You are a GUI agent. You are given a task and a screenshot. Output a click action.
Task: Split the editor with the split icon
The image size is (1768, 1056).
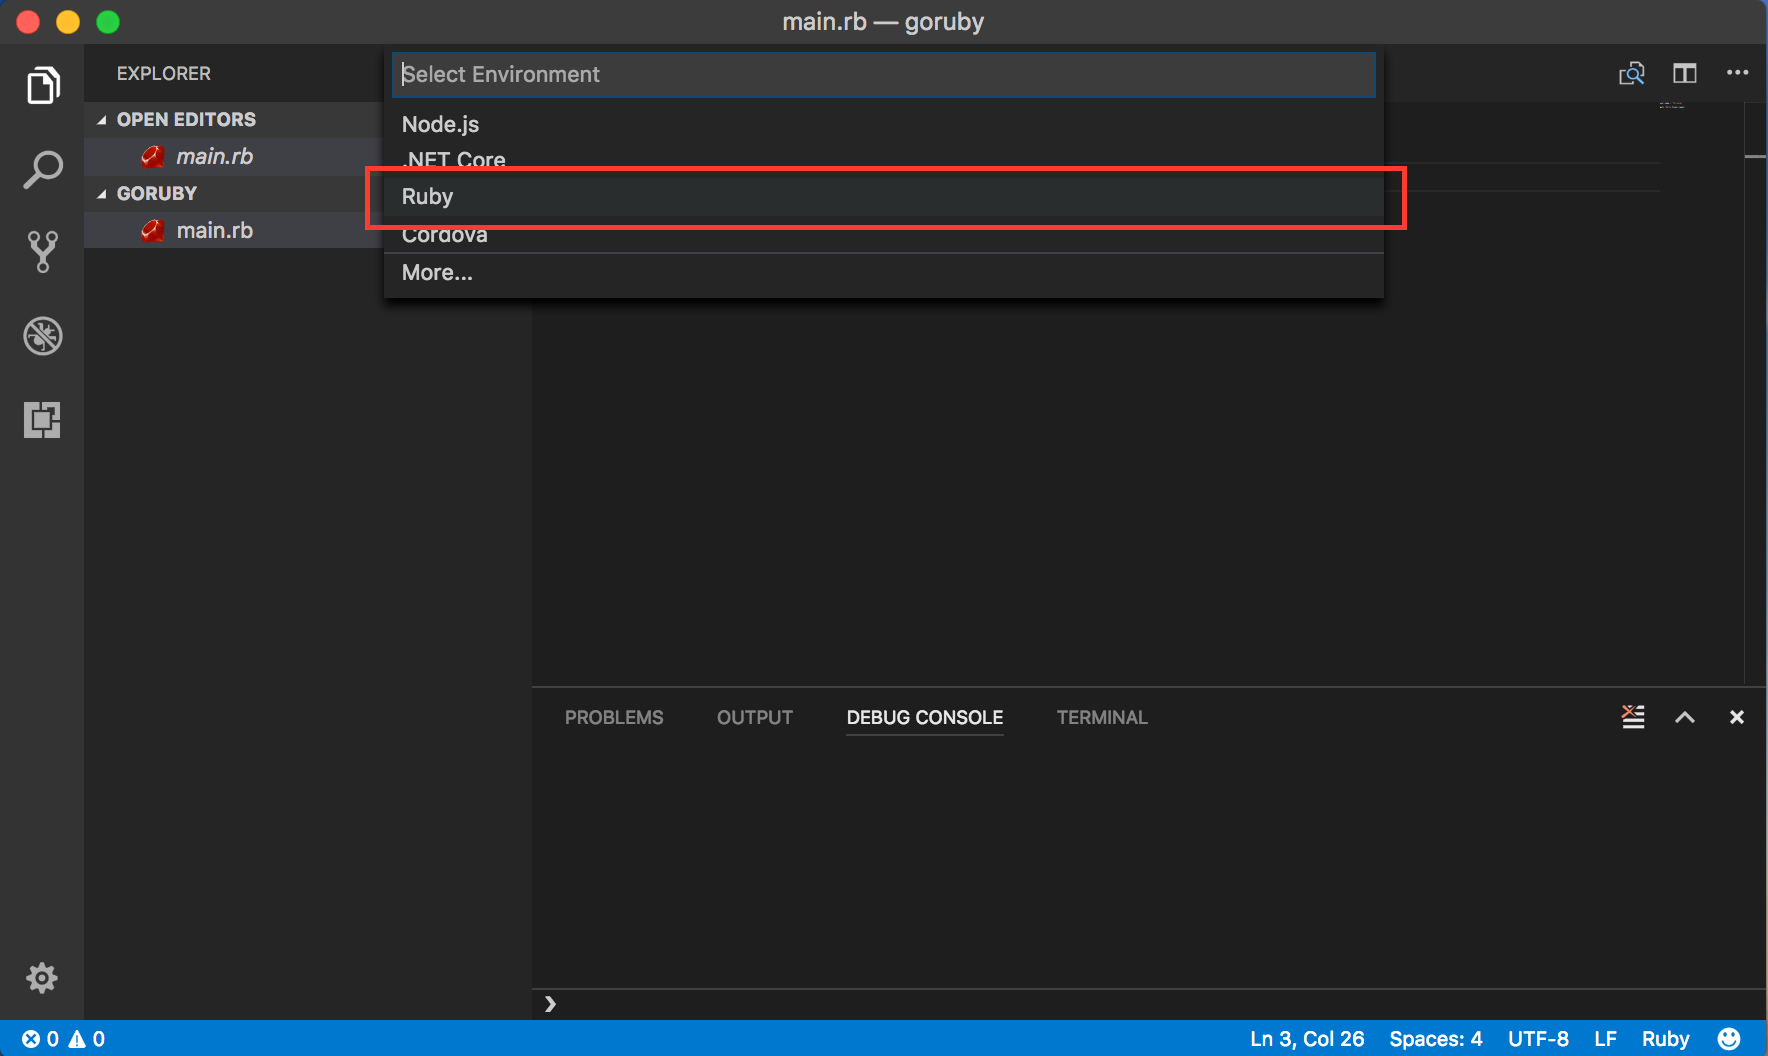coord(1685,73)
